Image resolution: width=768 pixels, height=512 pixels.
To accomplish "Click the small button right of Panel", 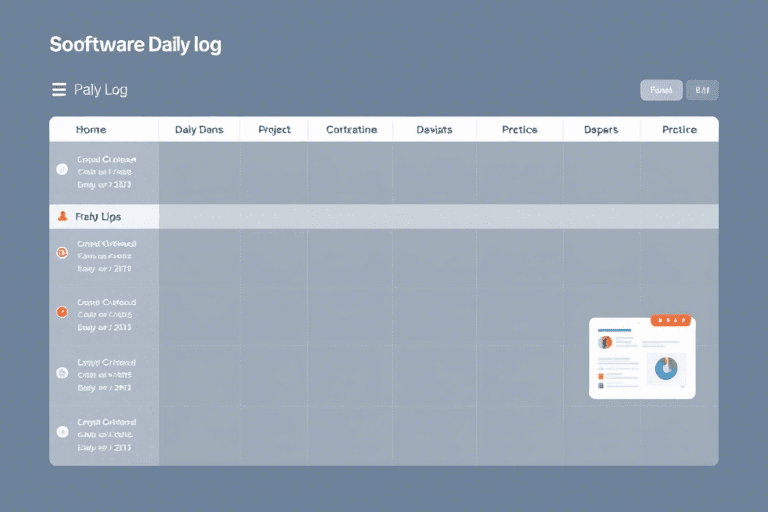I will tap(702, 90).
